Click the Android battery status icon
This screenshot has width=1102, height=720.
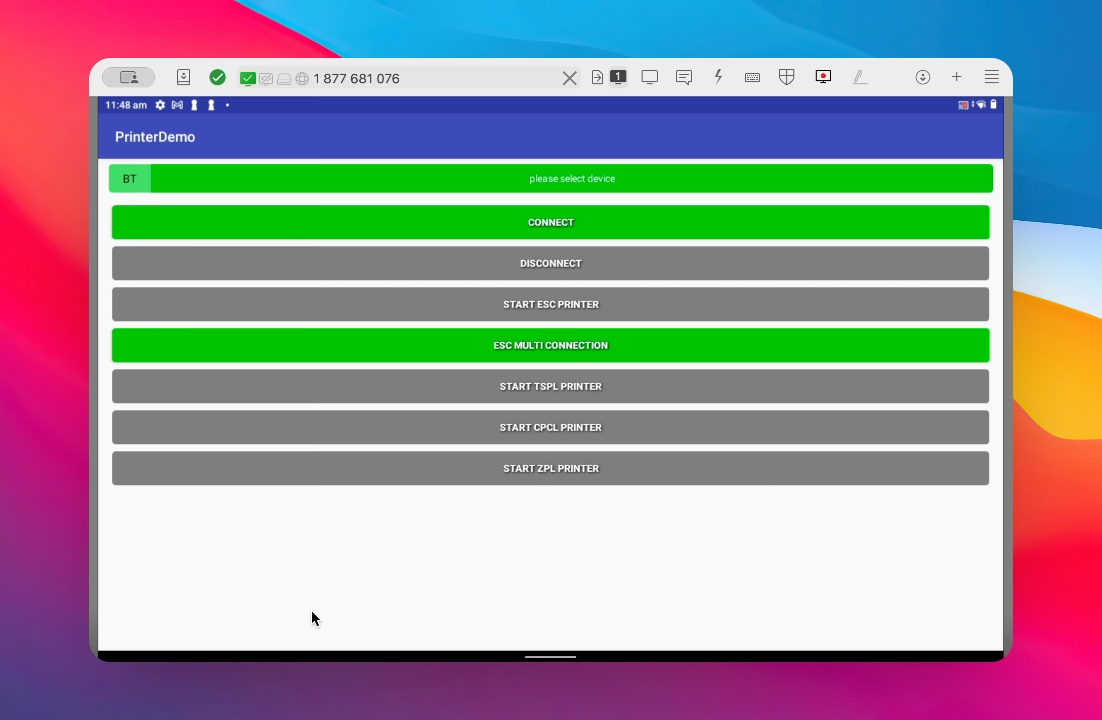993,104
